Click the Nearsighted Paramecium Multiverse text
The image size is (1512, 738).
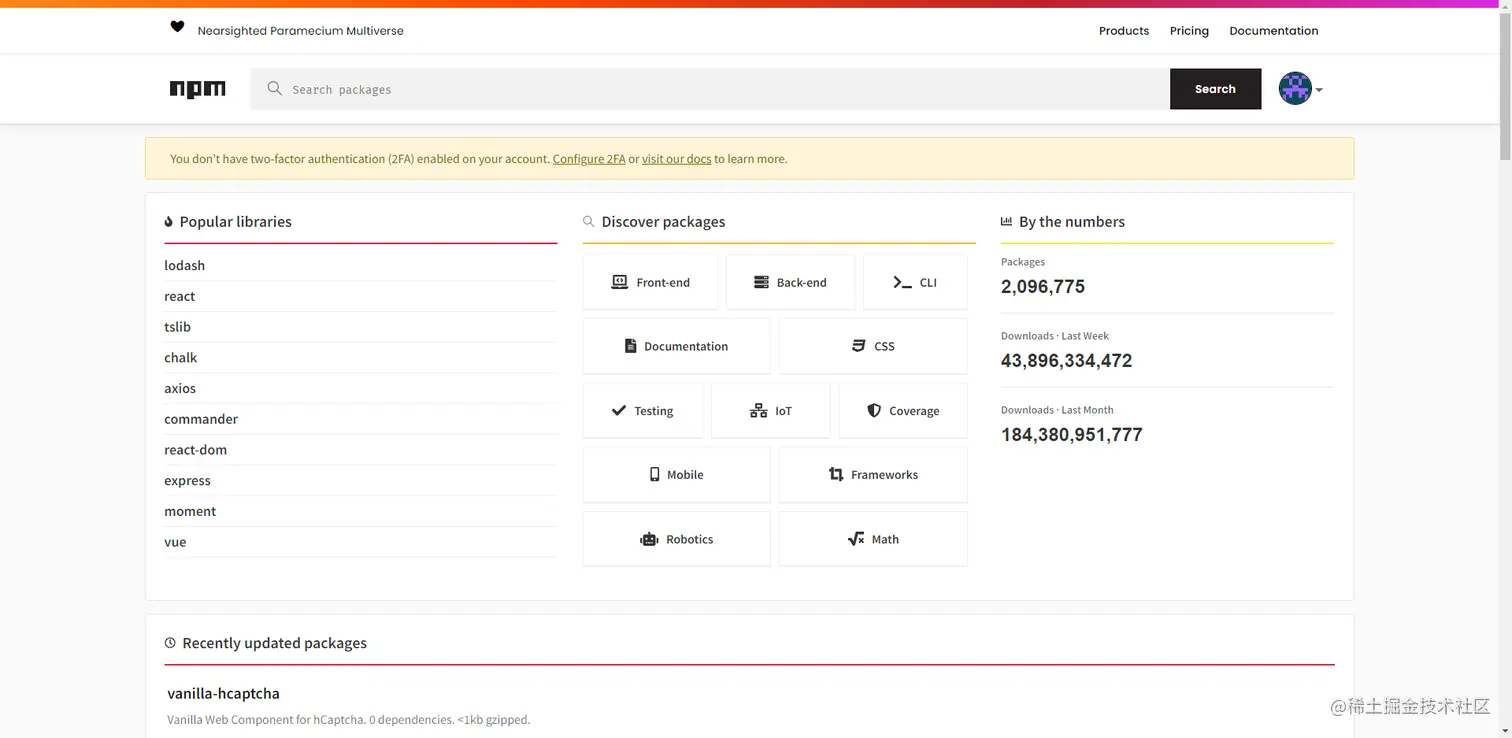pos(301,31)
